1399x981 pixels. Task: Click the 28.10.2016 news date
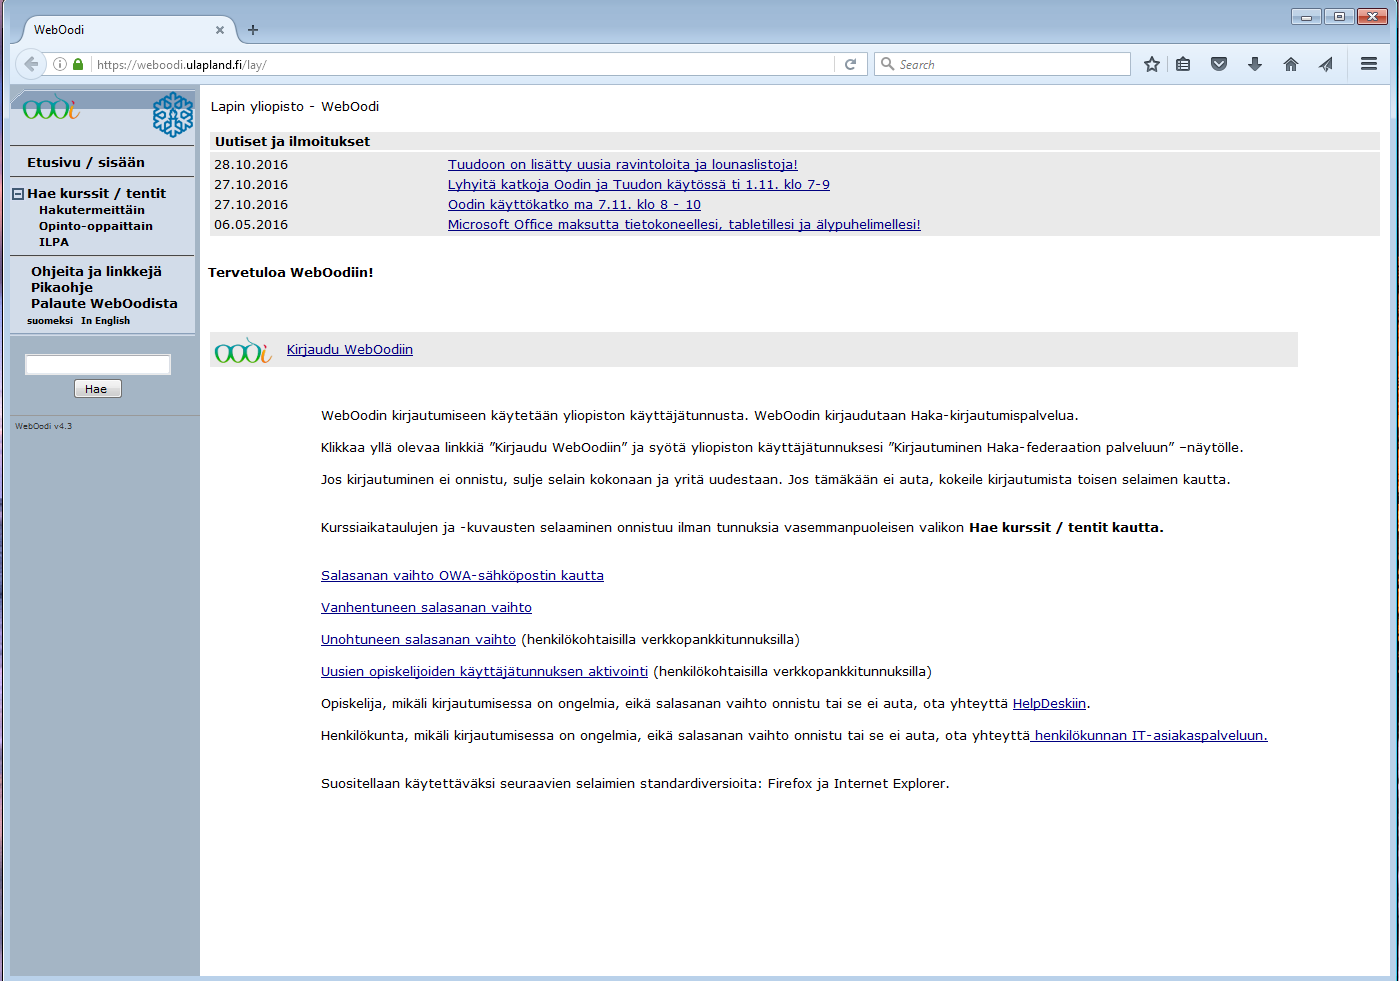tap(251, 165)
